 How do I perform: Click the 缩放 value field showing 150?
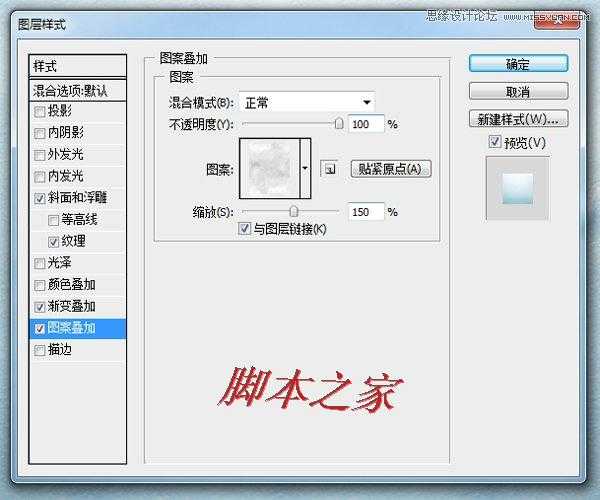tap(366, 212)
